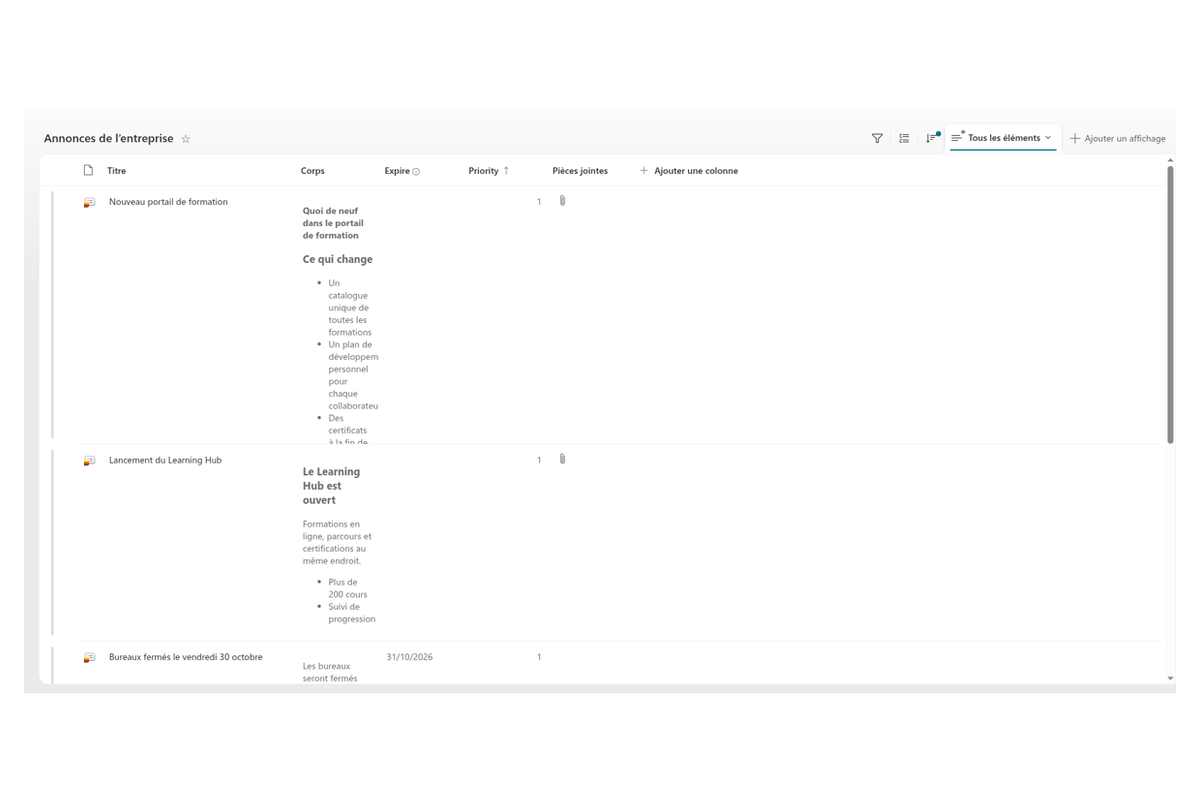This screenshot has width=1200, height=800.
Task: Open the Expire column header menu
Action: [397, 171]
